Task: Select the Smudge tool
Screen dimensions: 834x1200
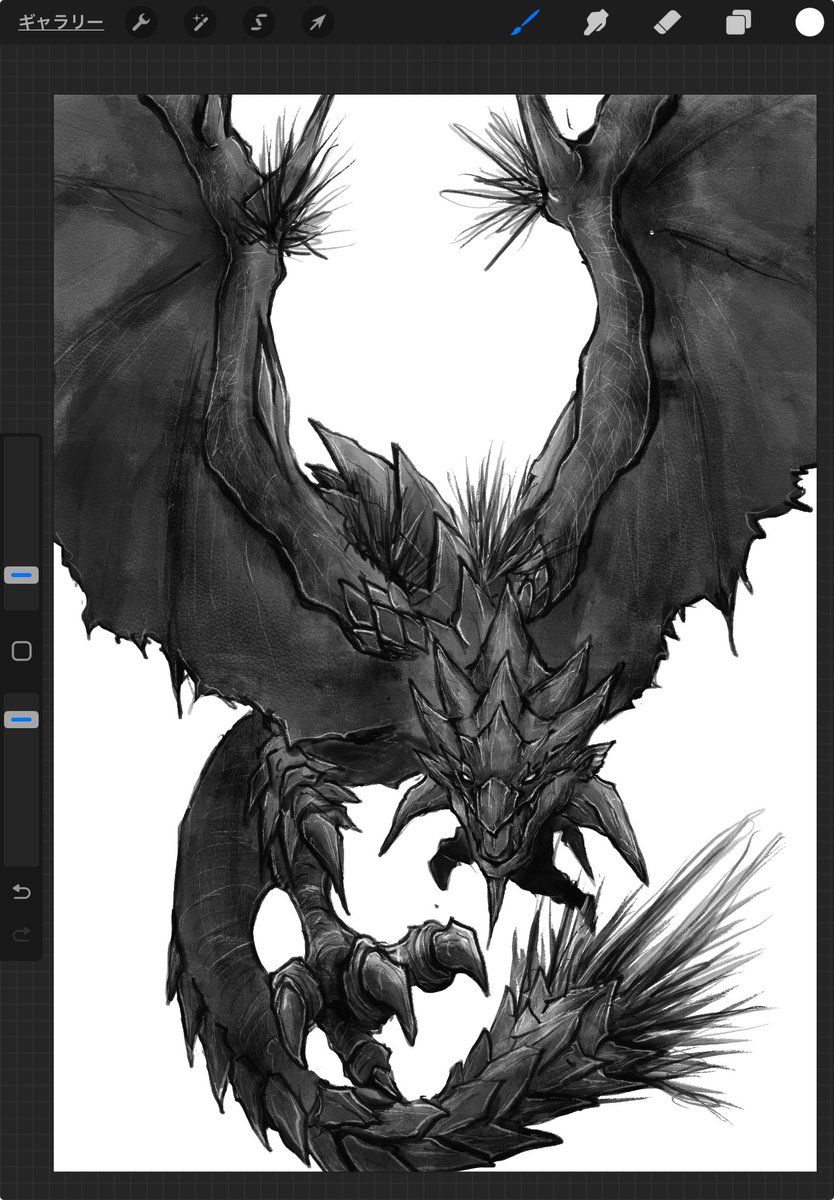Action: coord(596,22)
